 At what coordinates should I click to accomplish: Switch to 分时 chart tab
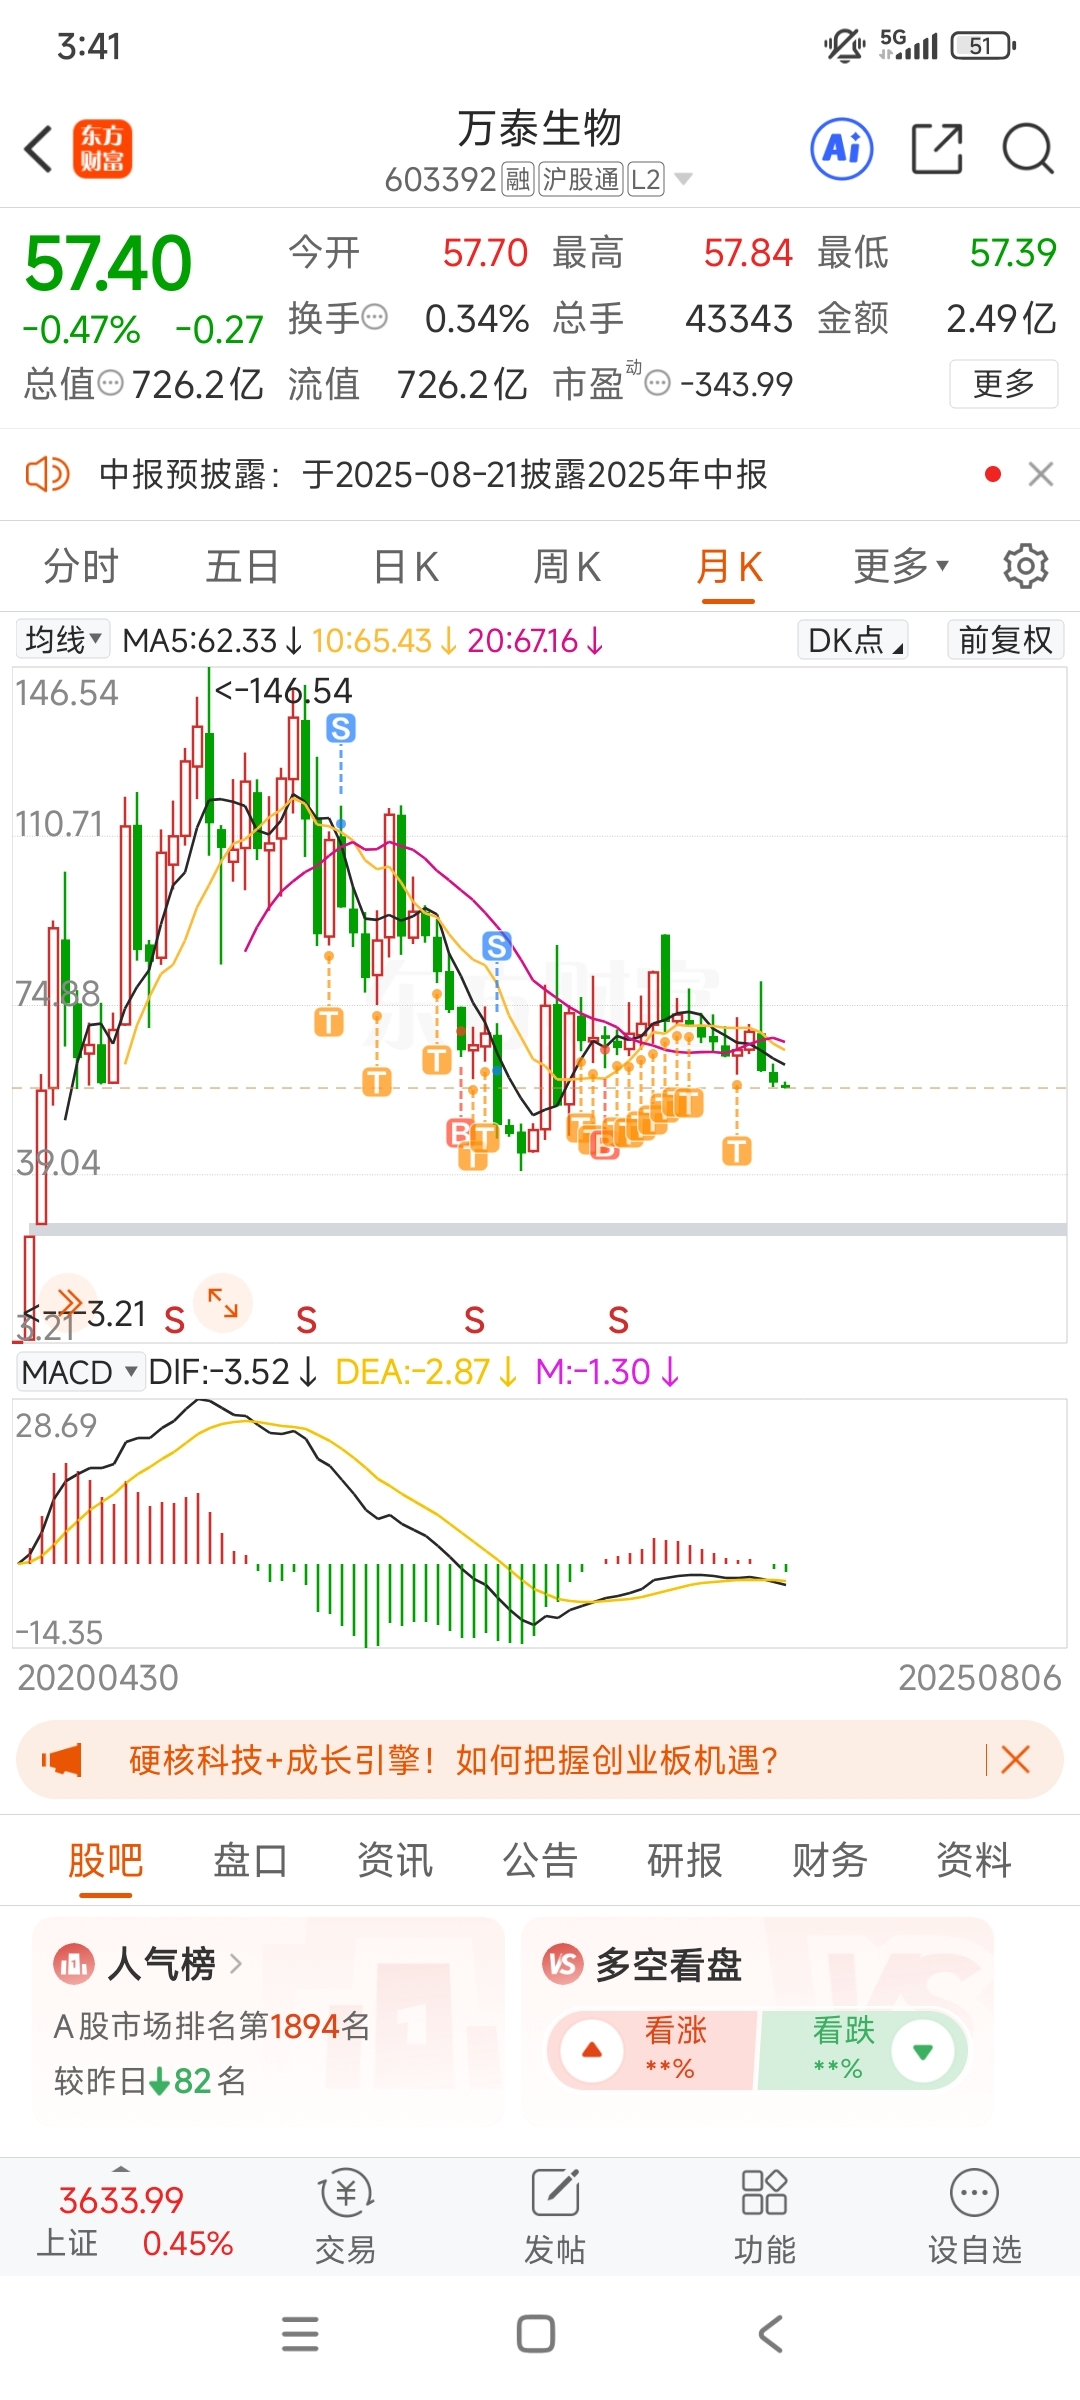[x=81, y=566]
